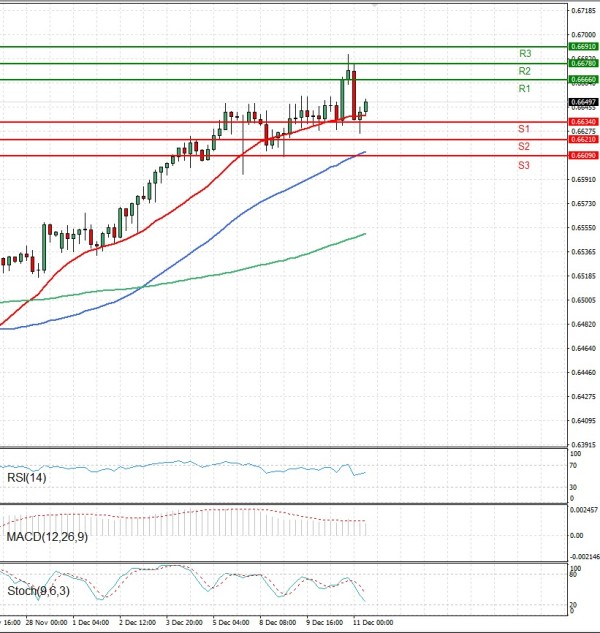Viewport: 600px width, 633px height.
Task: Select the S3 support level label
Action: [523, 164]
